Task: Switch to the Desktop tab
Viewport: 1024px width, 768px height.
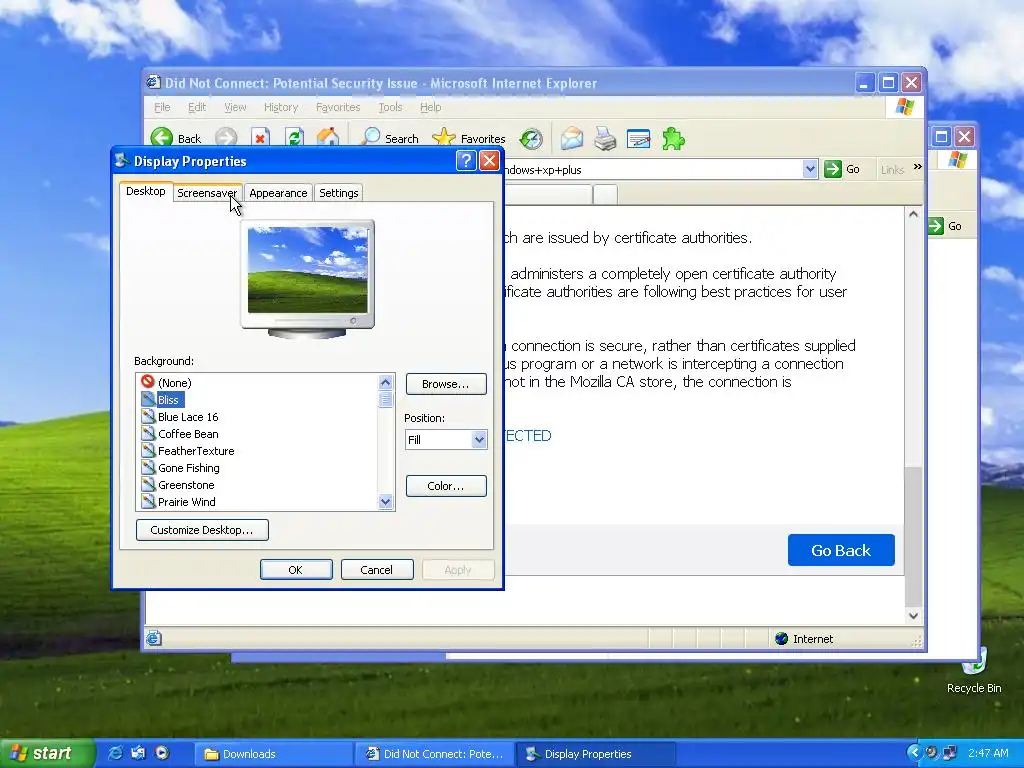Action: pos(146,191)
